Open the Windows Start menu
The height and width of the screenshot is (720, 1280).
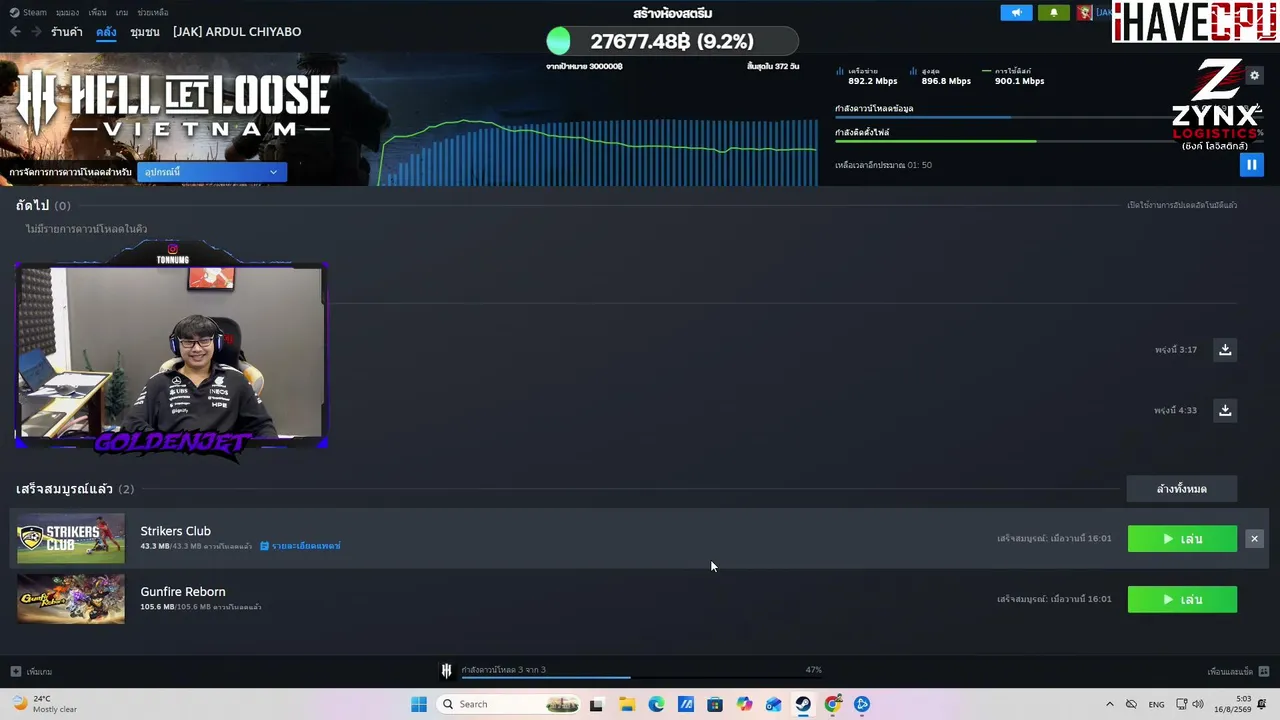tap(419, 704)
